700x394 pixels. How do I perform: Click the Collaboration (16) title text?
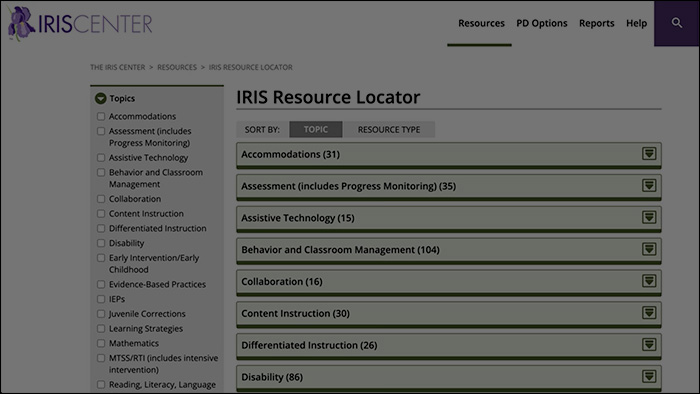[x=282, y=282]
